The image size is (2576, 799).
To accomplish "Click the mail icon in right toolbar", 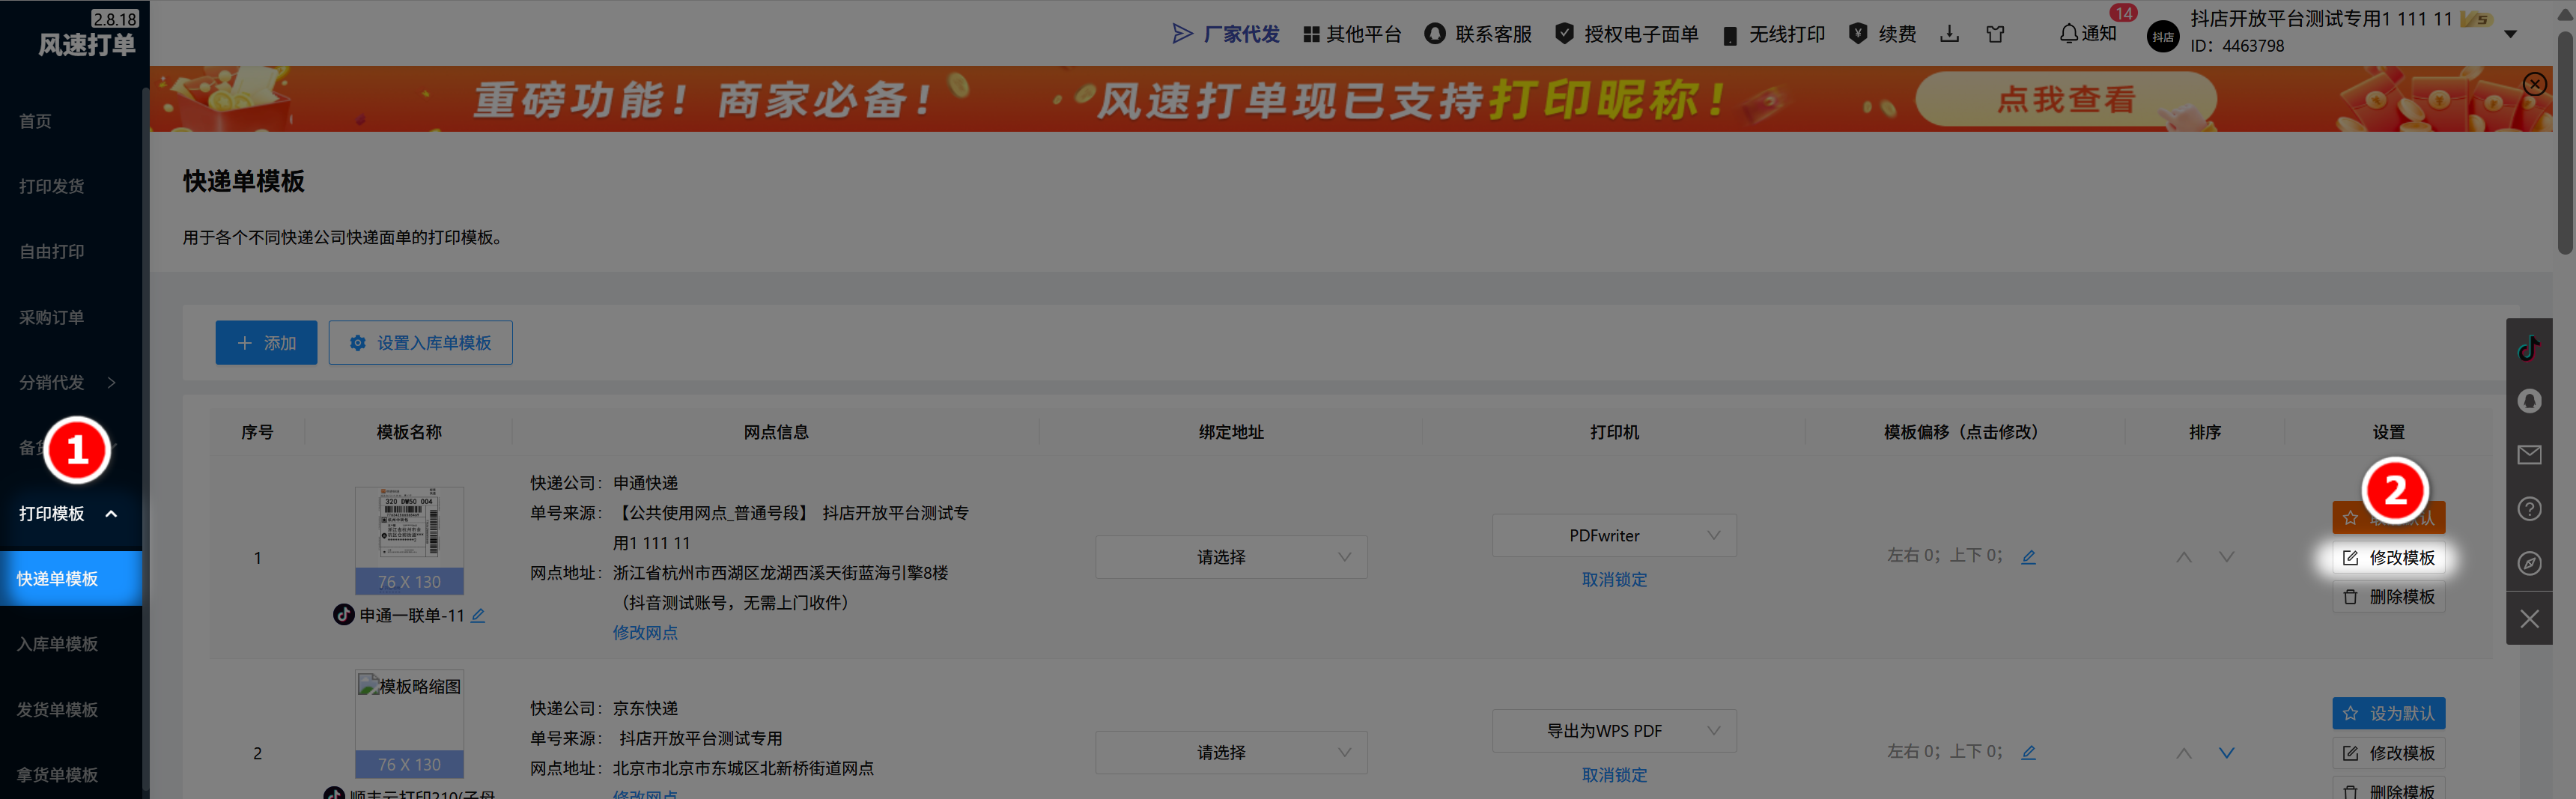I will 2529,455.
